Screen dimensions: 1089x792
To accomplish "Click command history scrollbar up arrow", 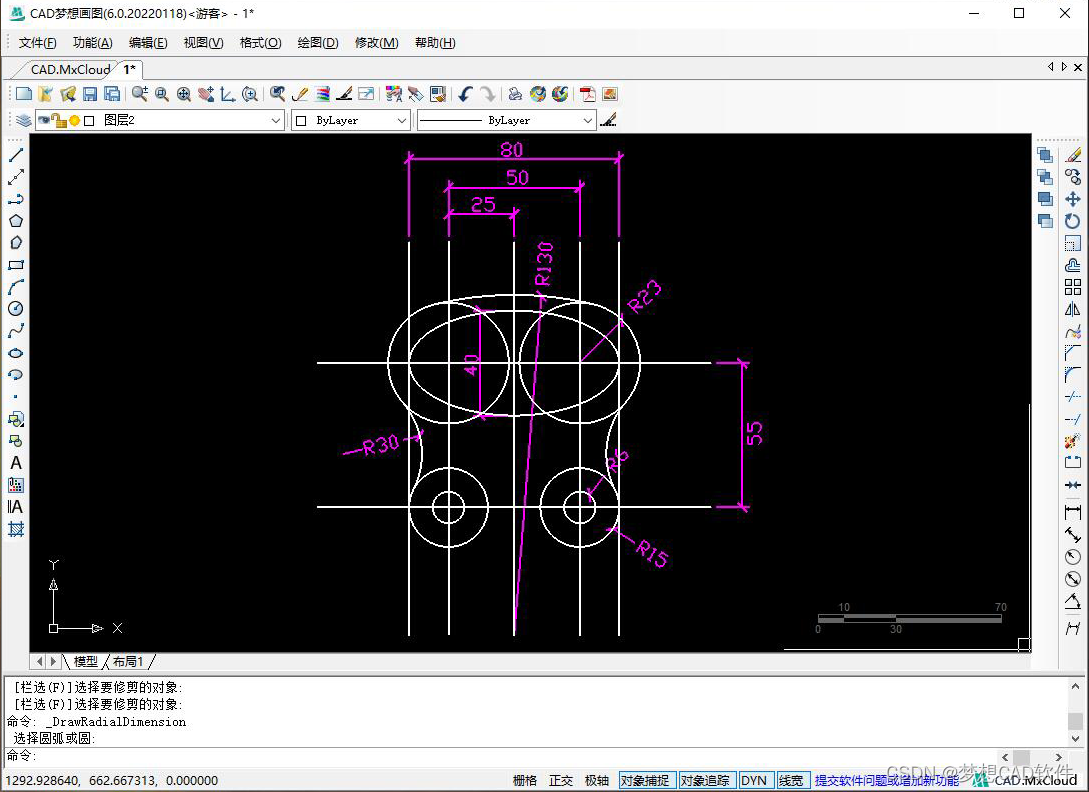I will click(1076, 686).
